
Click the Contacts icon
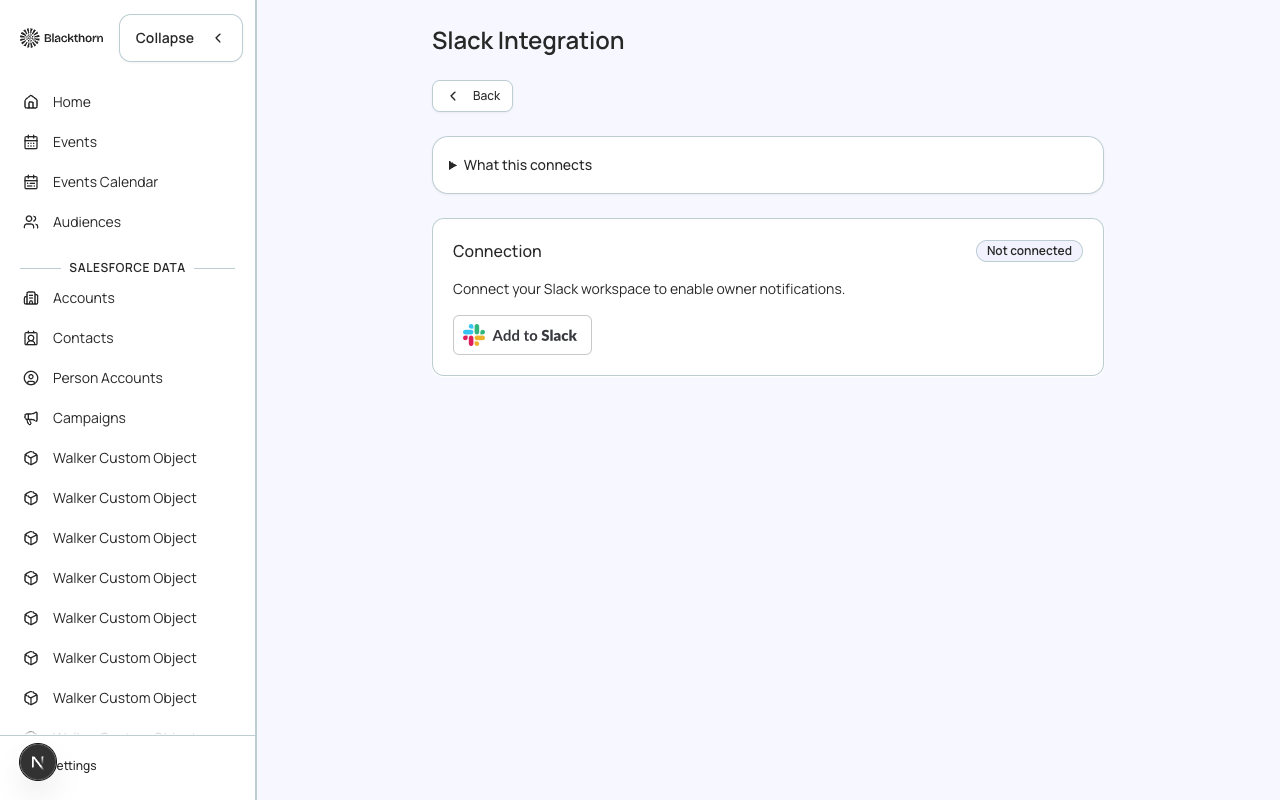pos(31,338)
